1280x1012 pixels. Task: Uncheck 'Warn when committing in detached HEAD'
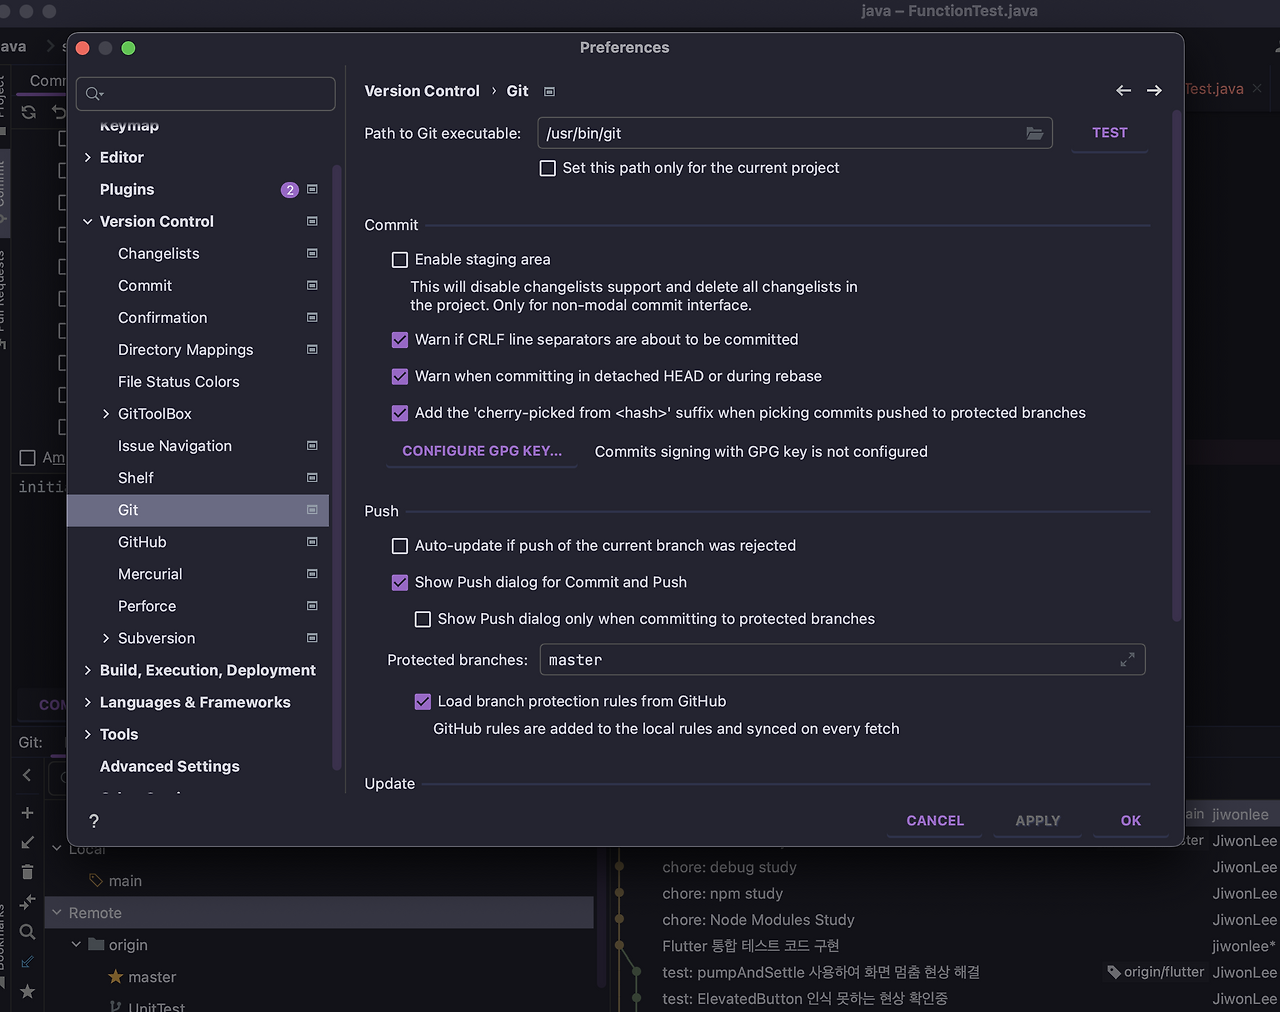(x=400, y=377)
